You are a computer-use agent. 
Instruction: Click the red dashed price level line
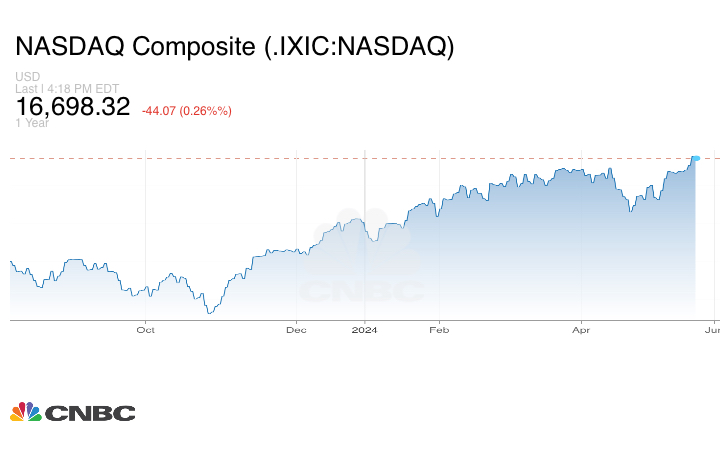coord(300,158)
